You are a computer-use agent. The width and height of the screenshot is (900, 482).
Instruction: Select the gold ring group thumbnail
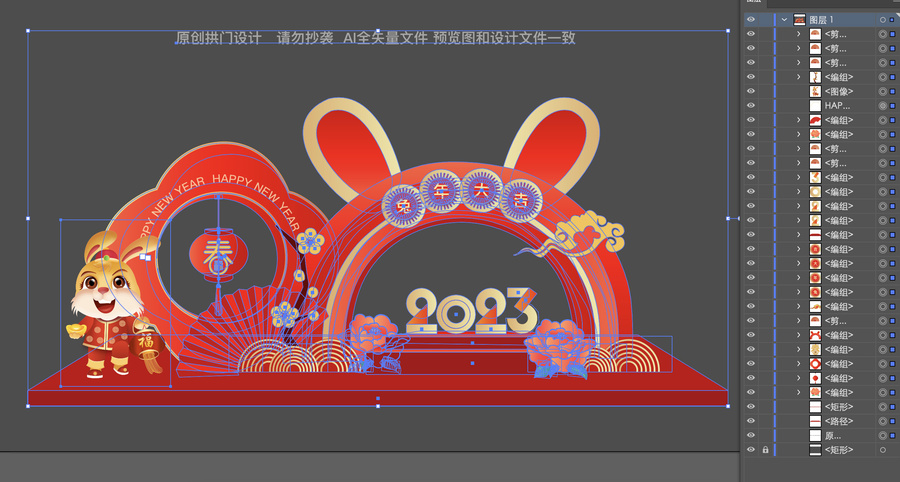point(815,192)
